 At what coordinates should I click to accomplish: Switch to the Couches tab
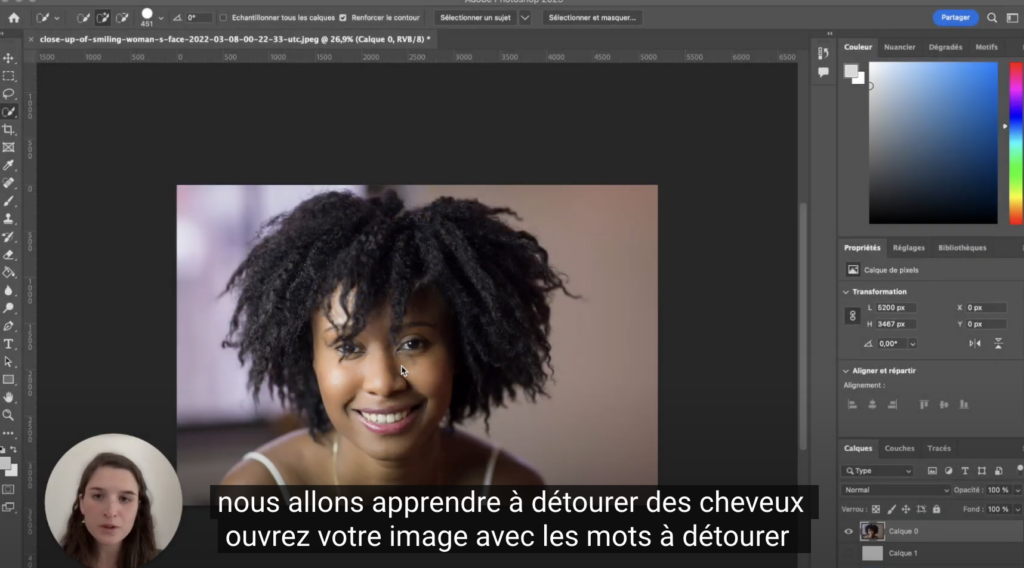pyautogui.click(x=899, y=448)
